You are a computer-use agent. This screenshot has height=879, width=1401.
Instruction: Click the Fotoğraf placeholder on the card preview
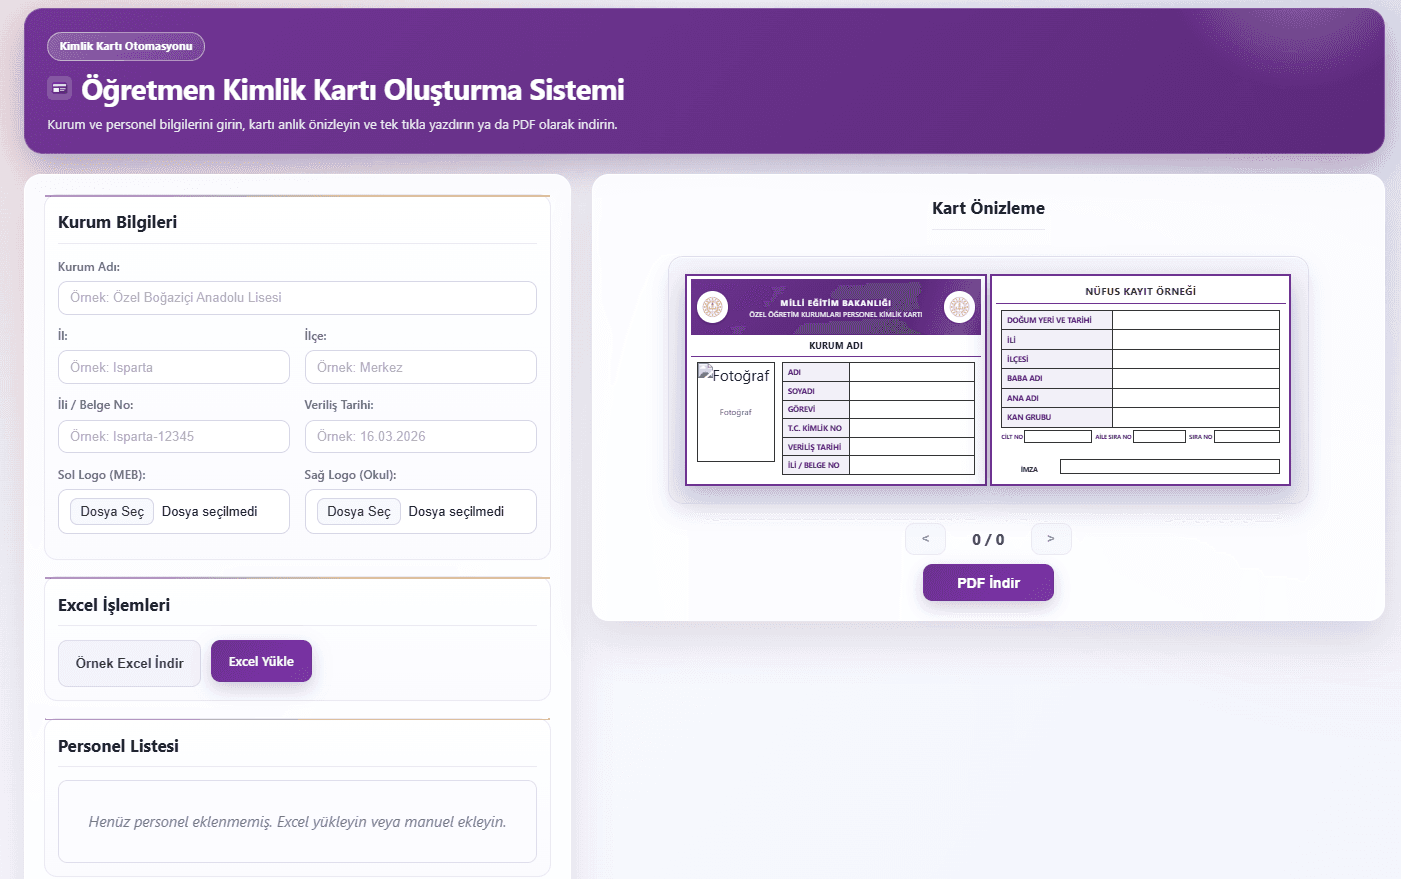(x=735, y=412)
